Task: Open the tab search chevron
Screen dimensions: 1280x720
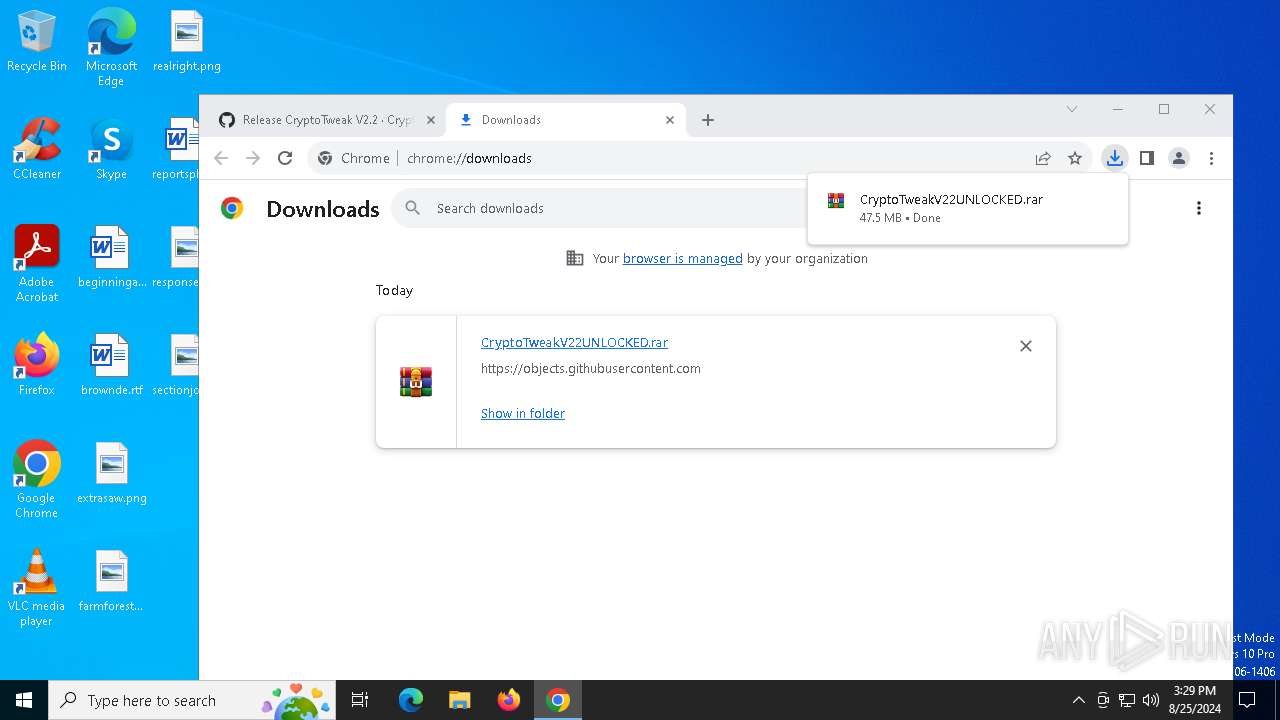Action: [x=1072, y=109]
